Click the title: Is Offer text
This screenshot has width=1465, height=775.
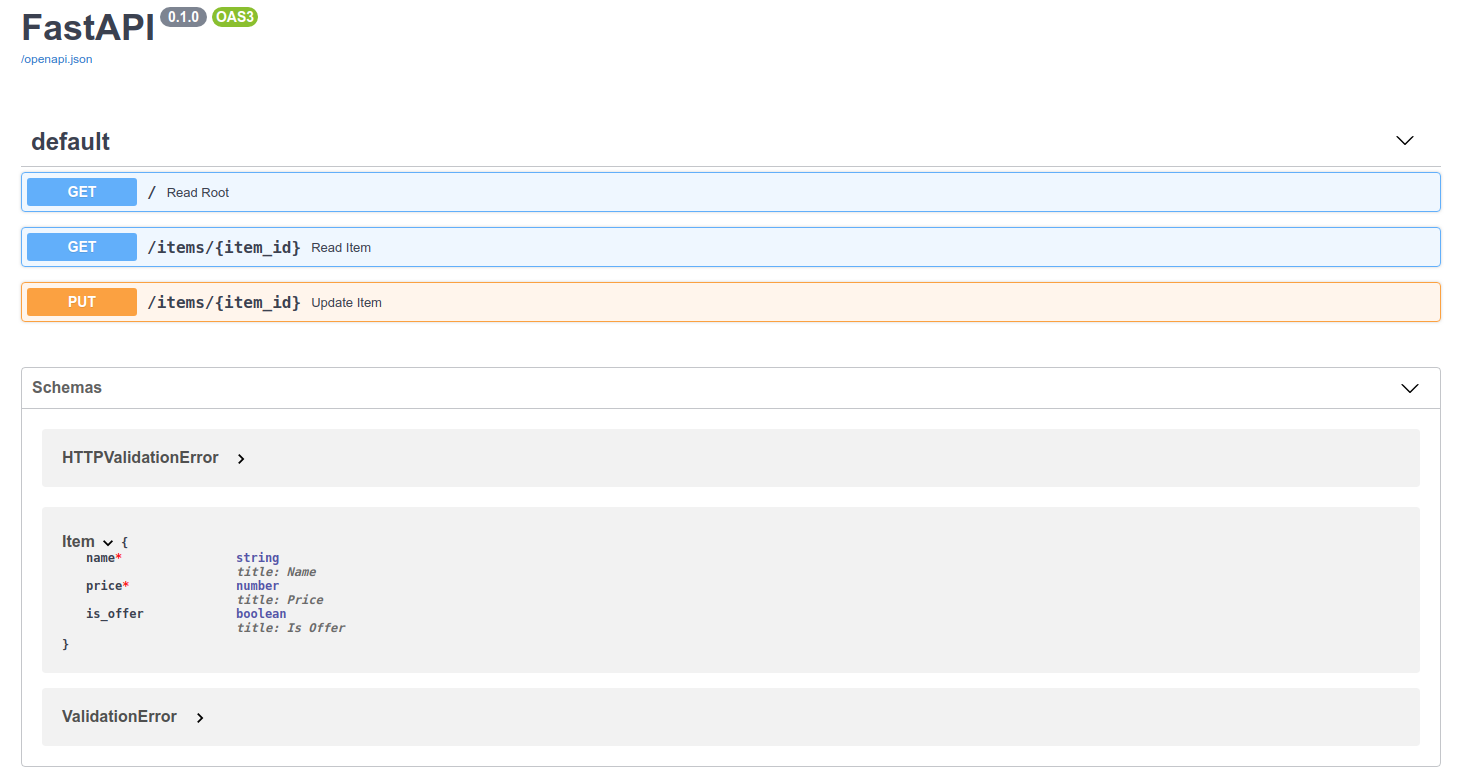(x=291, y=628)
